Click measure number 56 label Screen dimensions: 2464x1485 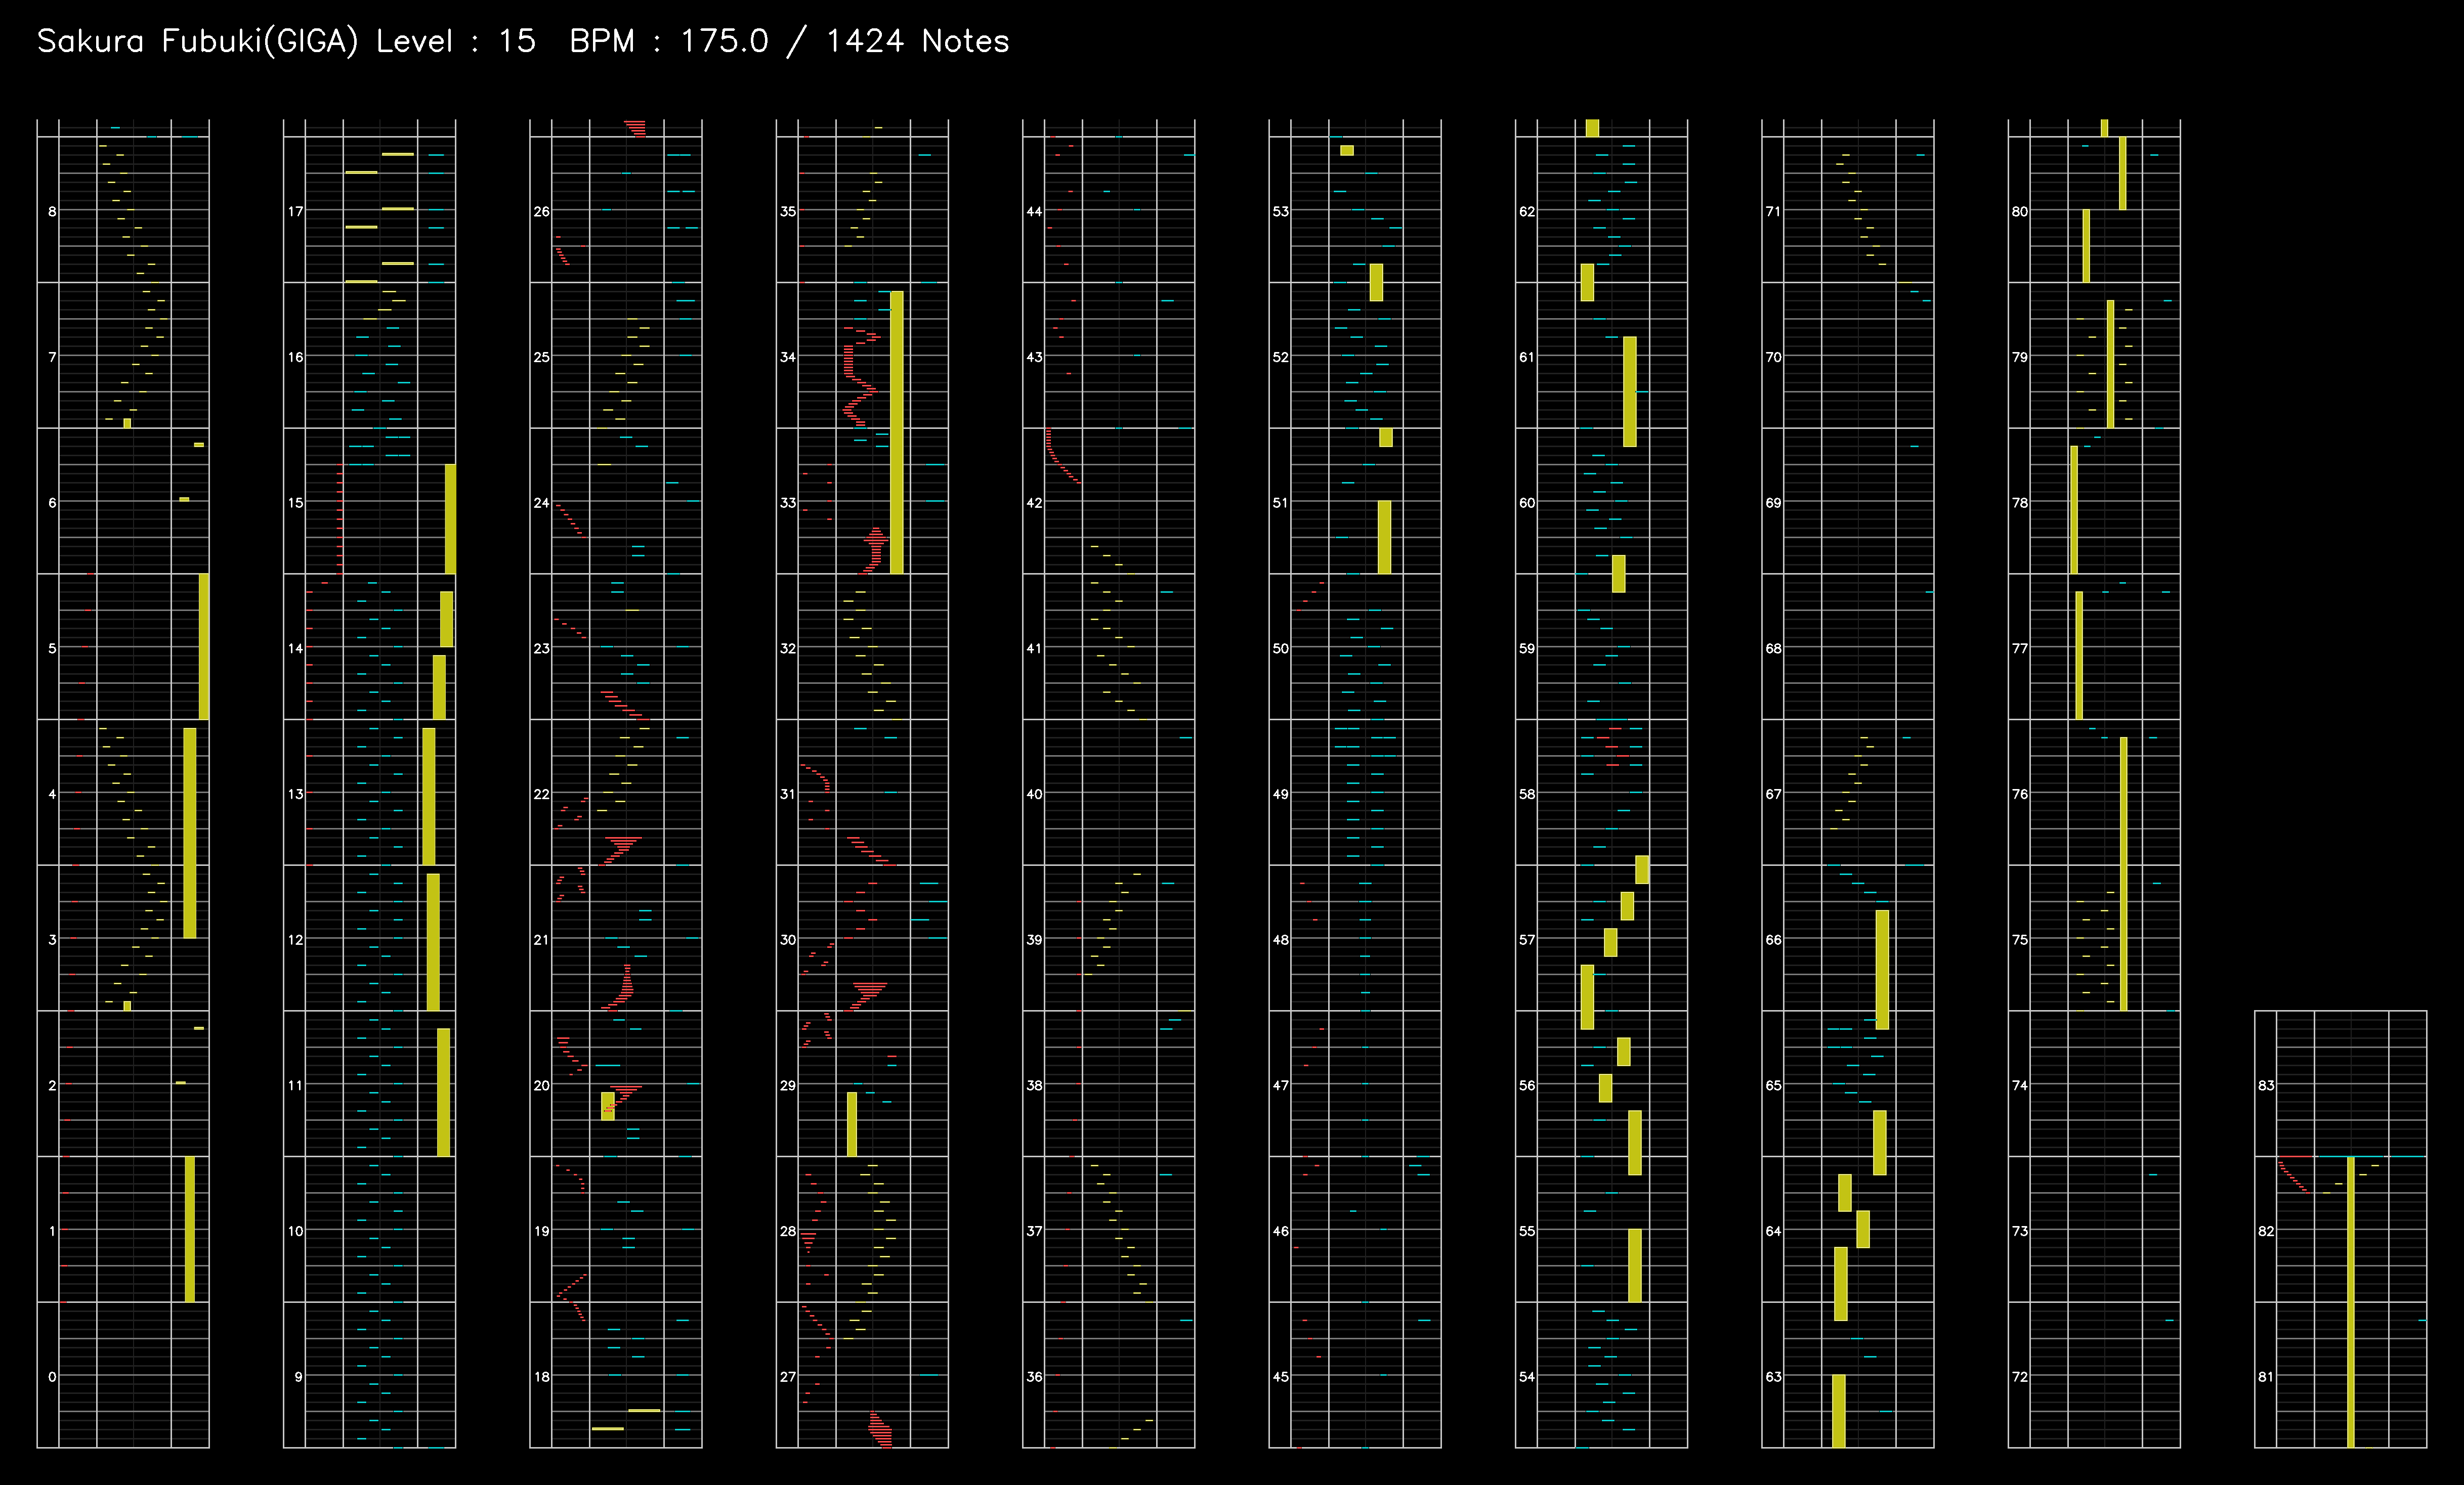tap(1527, 1085)
